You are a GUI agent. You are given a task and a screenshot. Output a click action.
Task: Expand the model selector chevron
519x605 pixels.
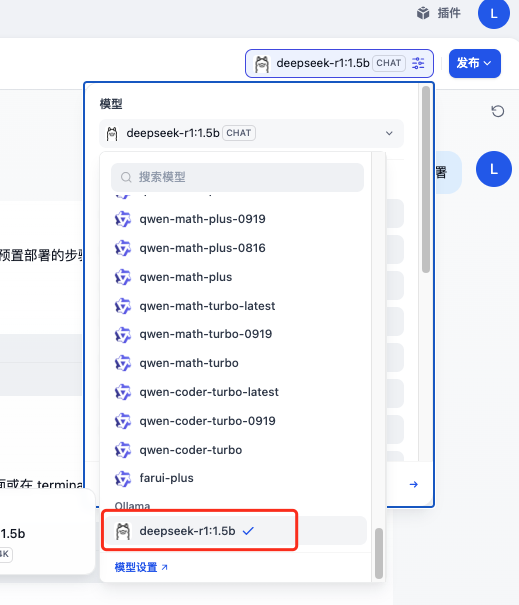[389, 134]
